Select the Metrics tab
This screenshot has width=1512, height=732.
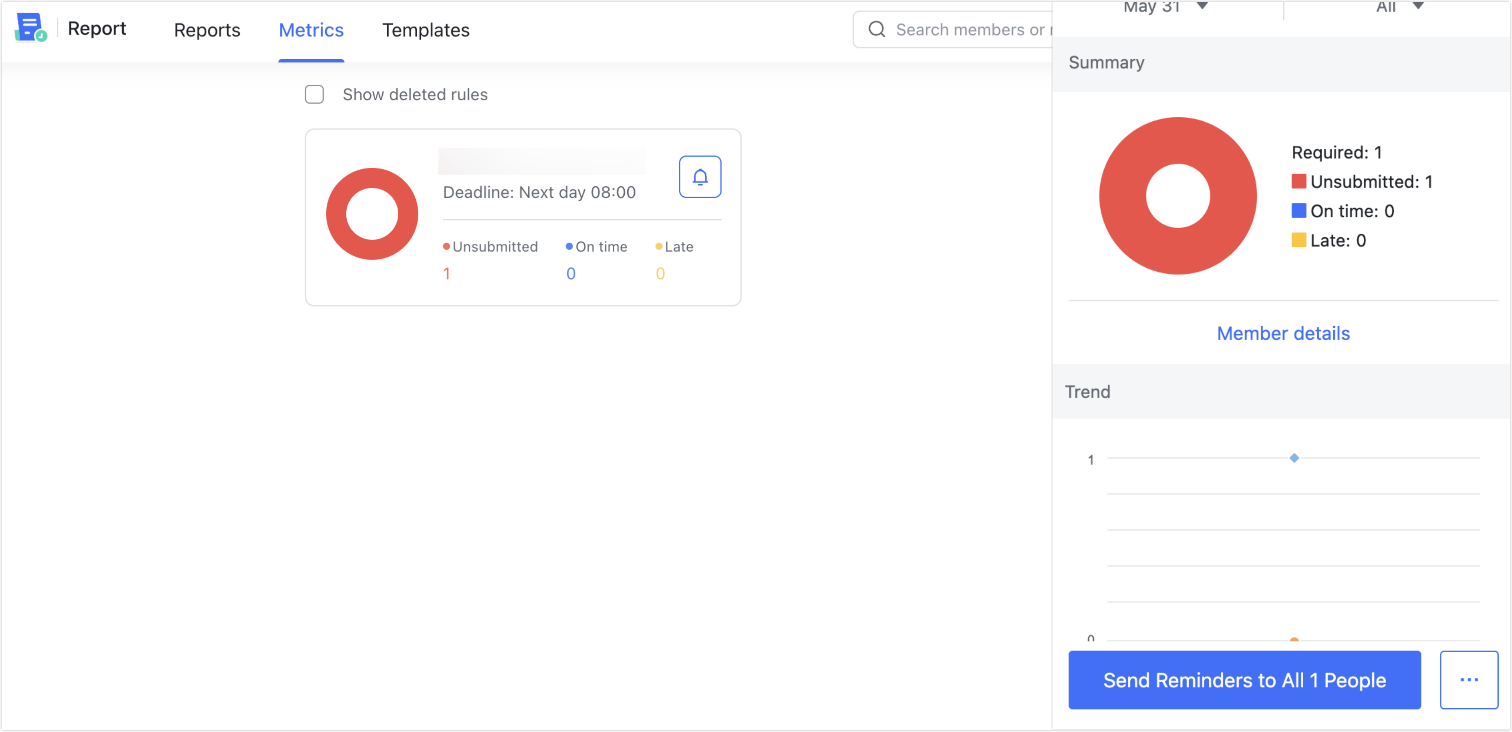311,30
